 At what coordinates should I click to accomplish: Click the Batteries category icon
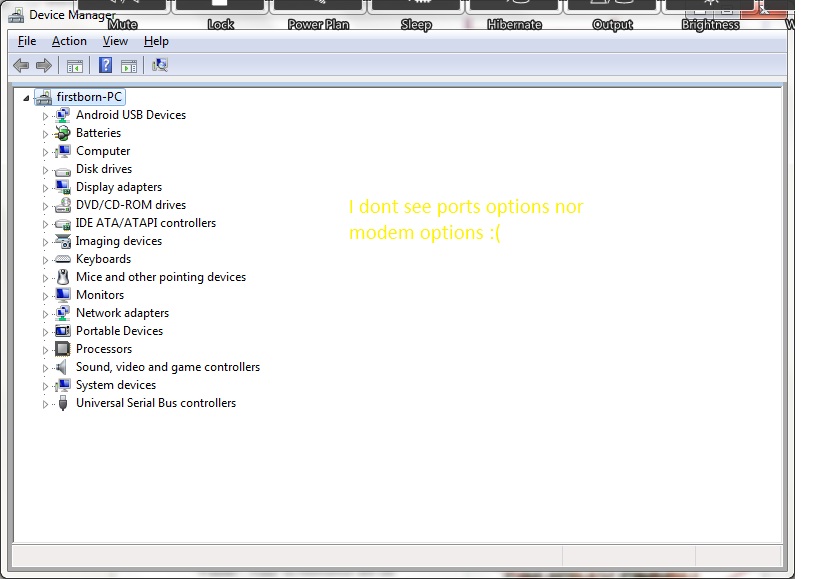(x=63, y=133)
